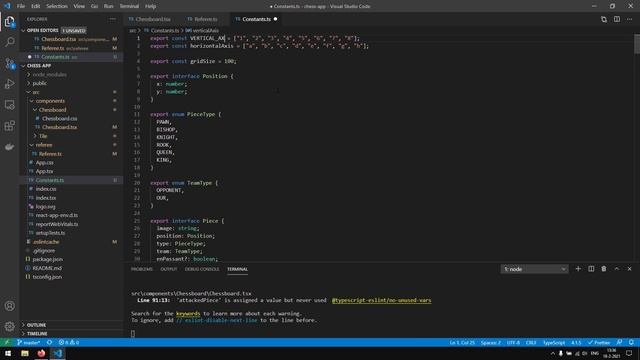The image size is (640, 360).
Task: Open Firefox from the taskbar
Action: coord(41,353)
